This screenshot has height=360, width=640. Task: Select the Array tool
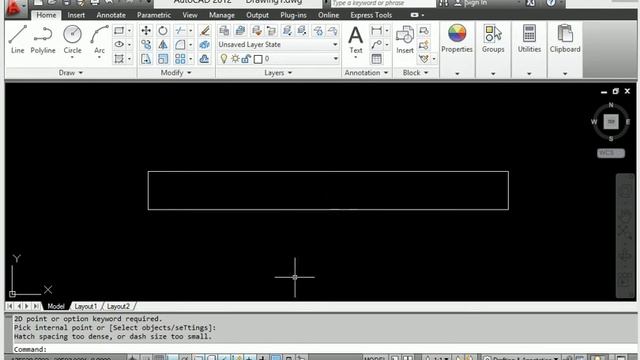pos(180,58)
